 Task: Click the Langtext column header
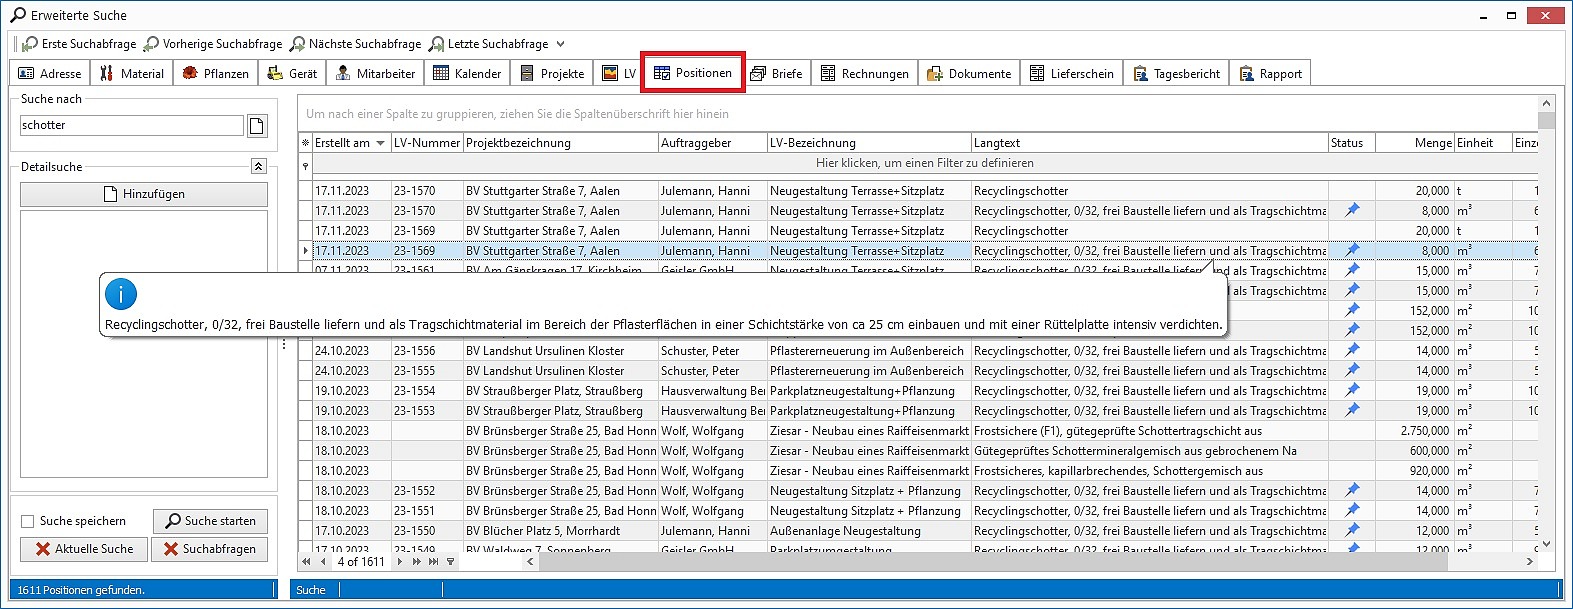1150,143
